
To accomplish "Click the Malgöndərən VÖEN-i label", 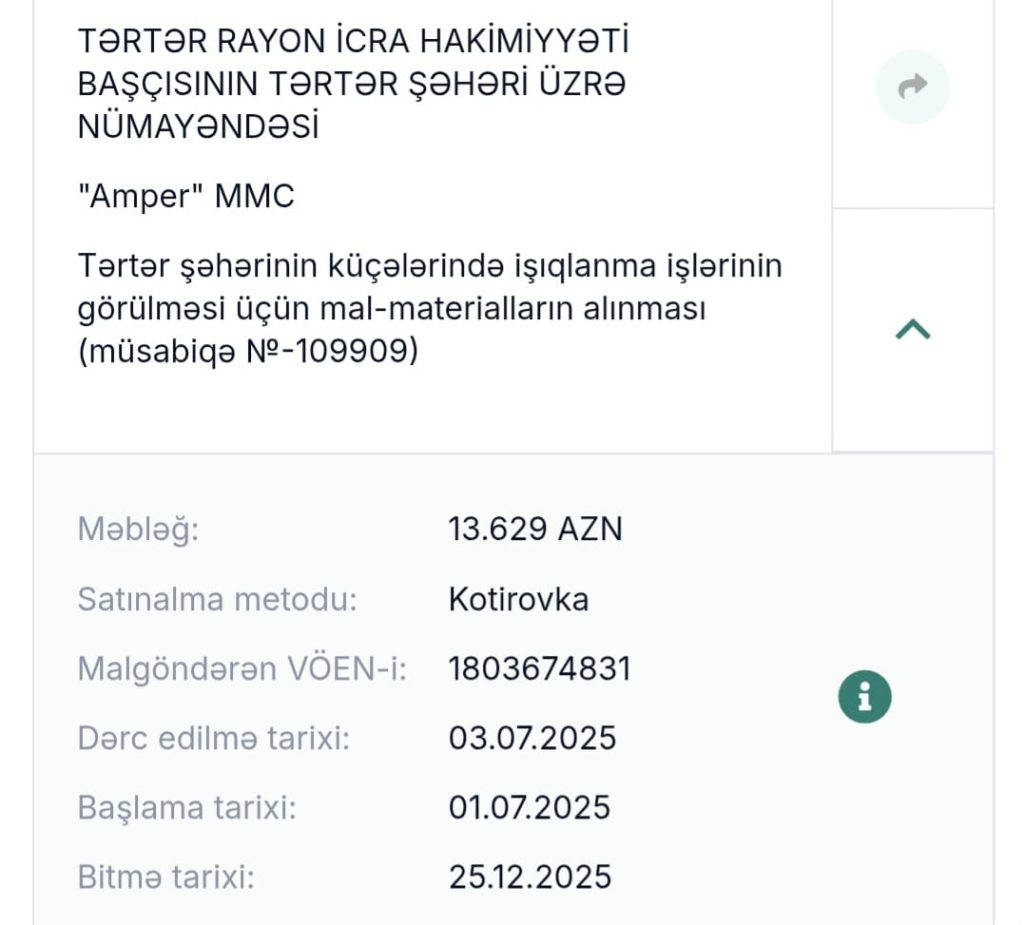I will (242, 669).
